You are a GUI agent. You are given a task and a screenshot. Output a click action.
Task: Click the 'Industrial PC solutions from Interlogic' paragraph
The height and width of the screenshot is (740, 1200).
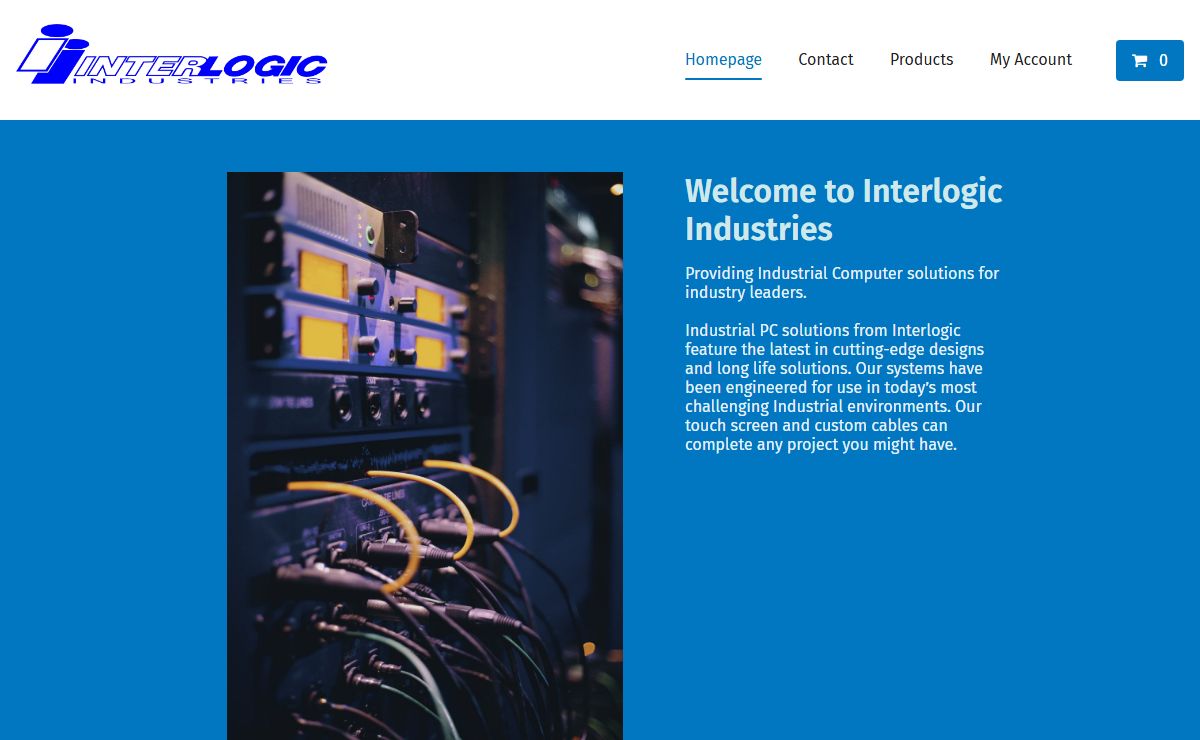[x=834, y=387]
